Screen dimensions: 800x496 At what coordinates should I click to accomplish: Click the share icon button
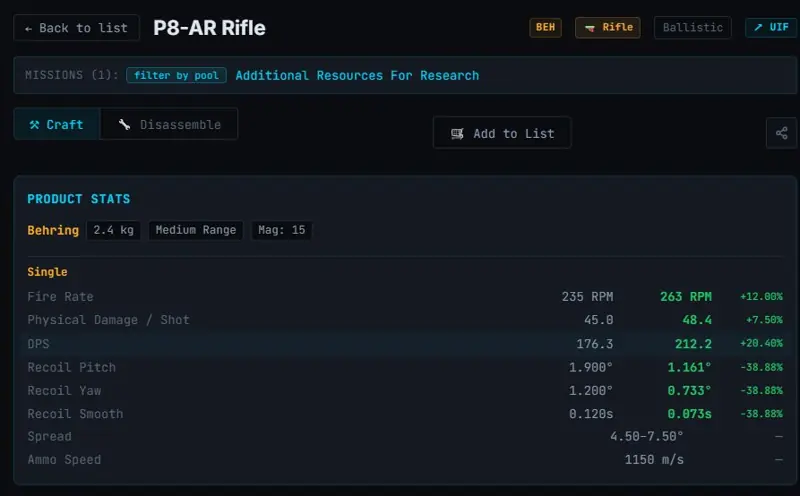click(782, 133)
